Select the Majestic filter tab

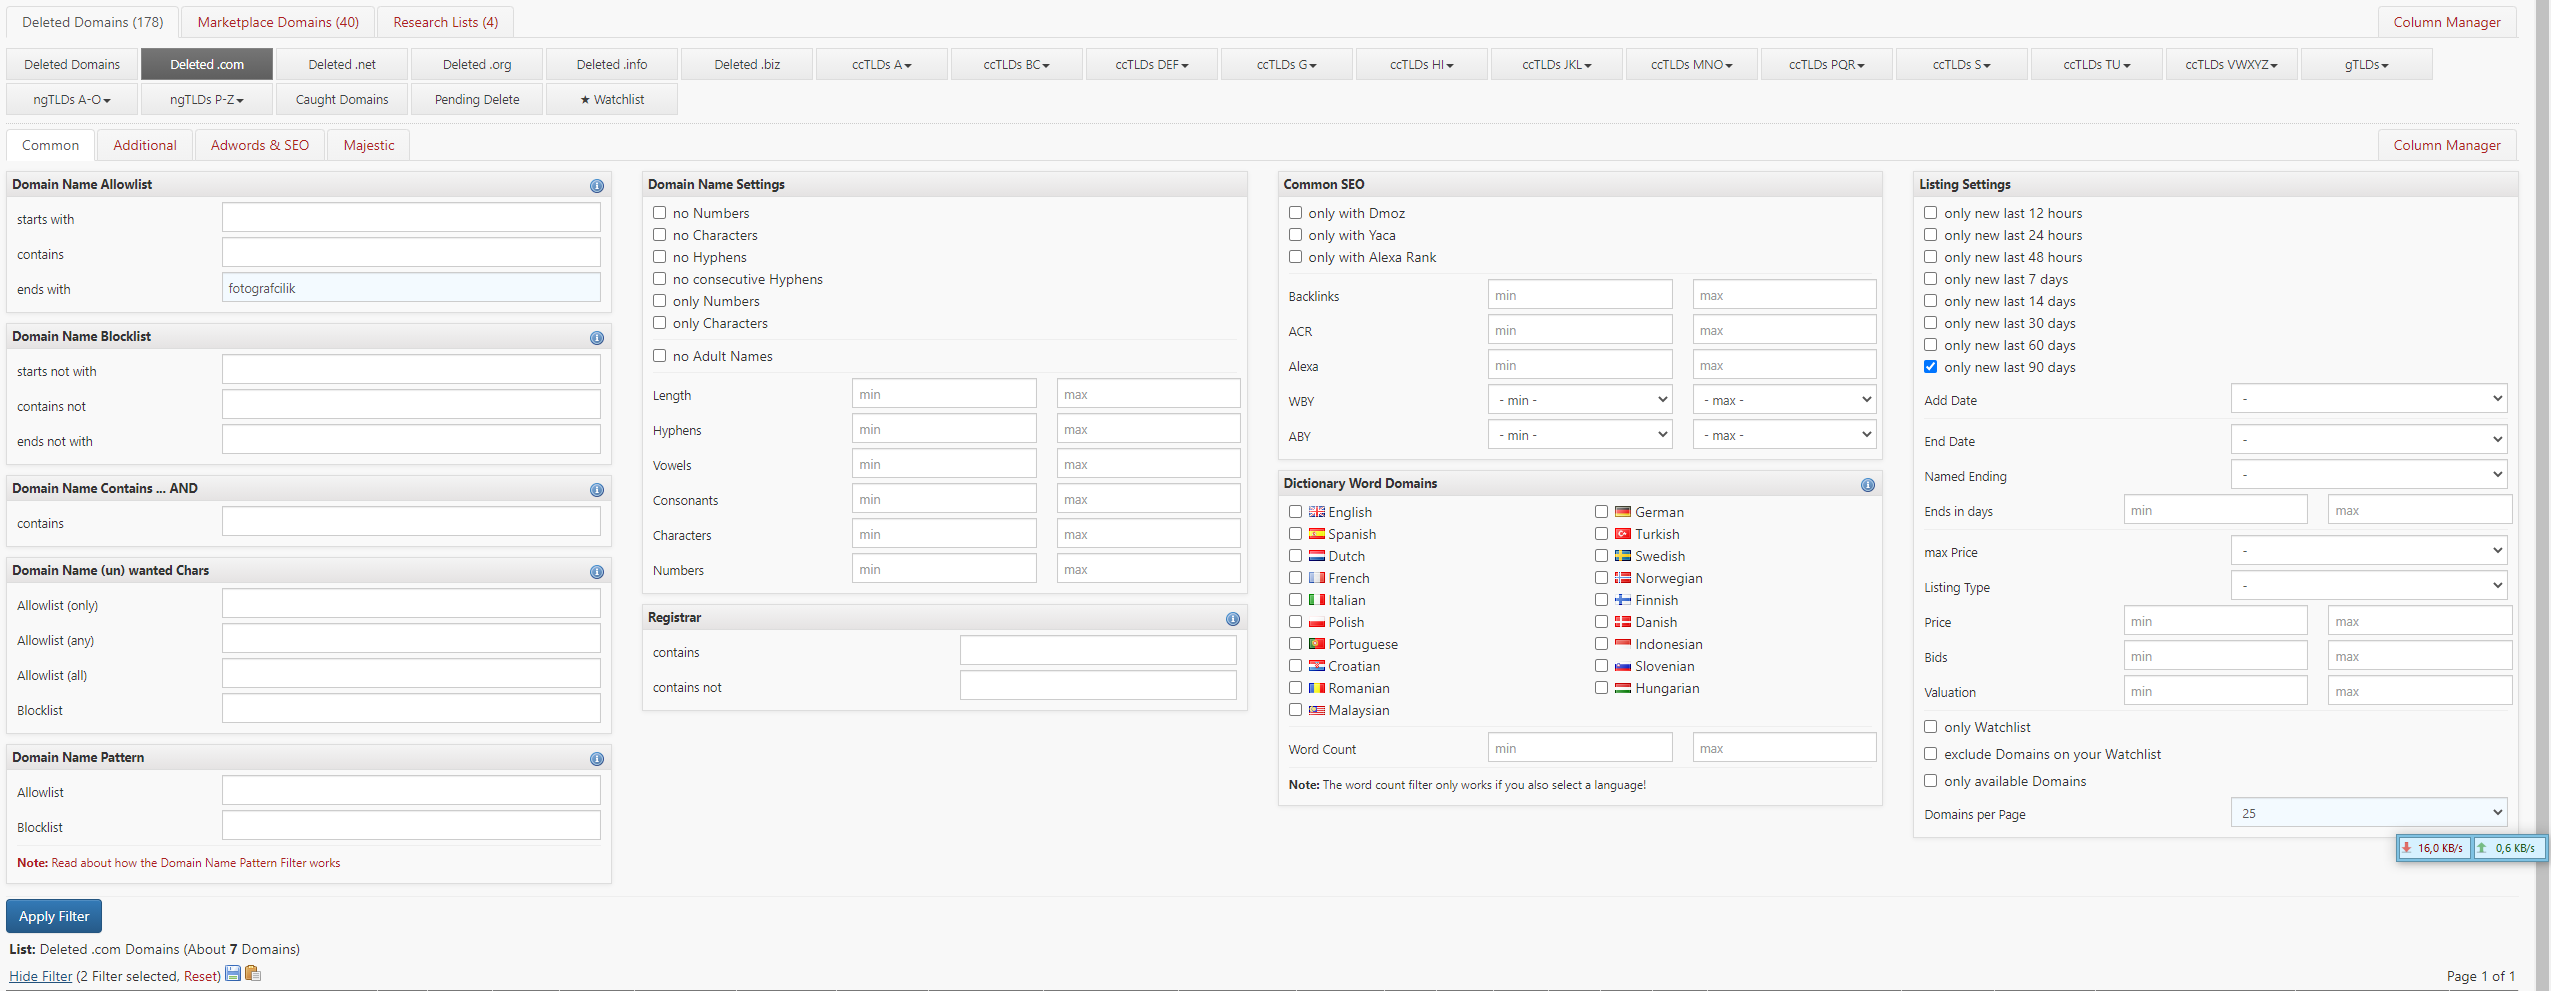tap(369, 146)
